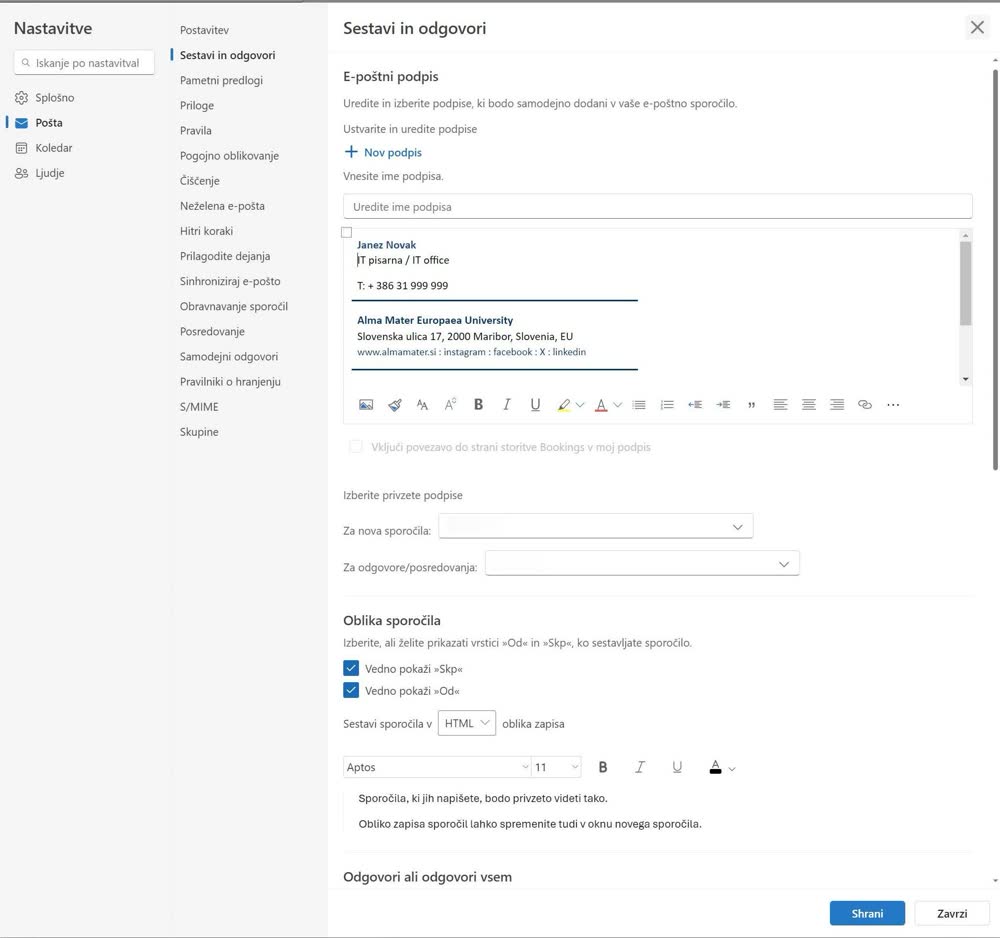
Task: Click Nov podpis link
Action: click(x=393, y=152)
